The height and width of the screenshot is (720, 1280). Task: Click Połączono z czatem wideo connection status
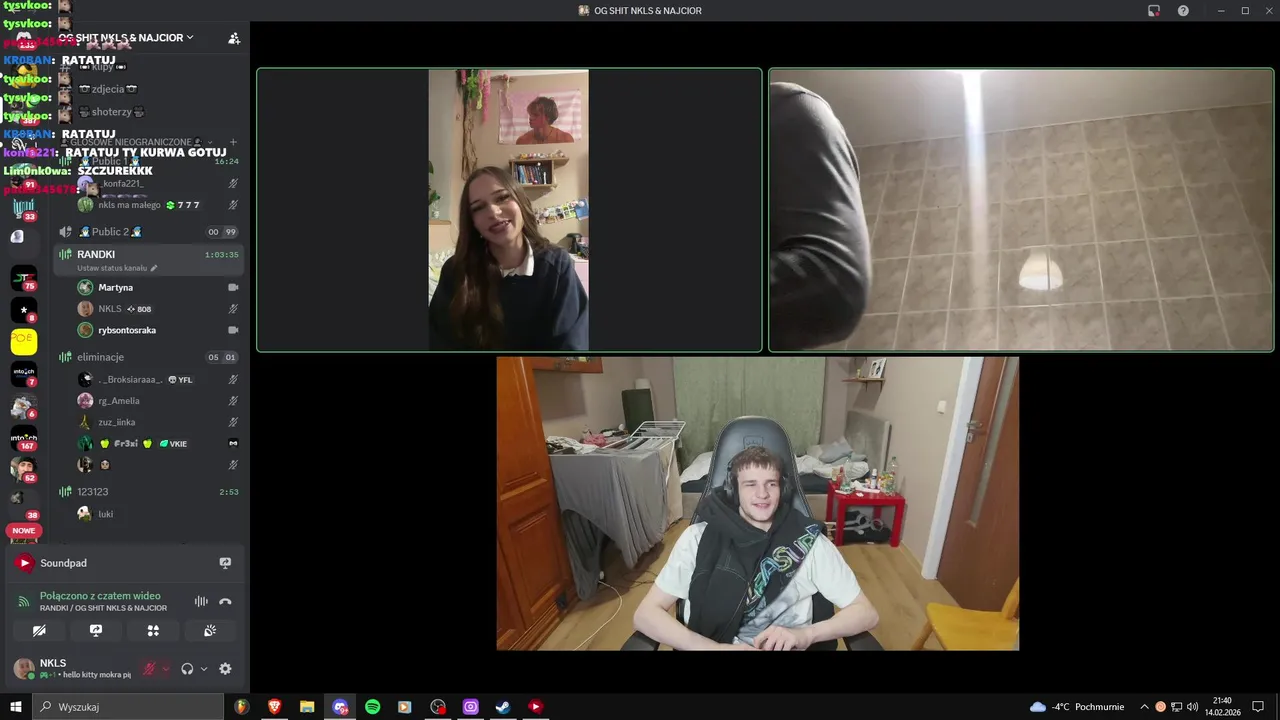pos(100,596)
